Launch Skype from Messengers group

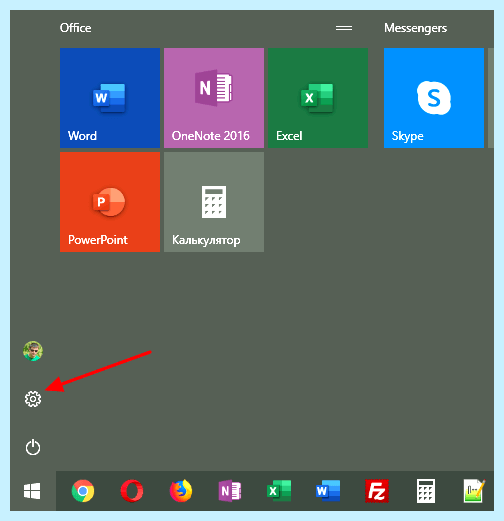434,98
